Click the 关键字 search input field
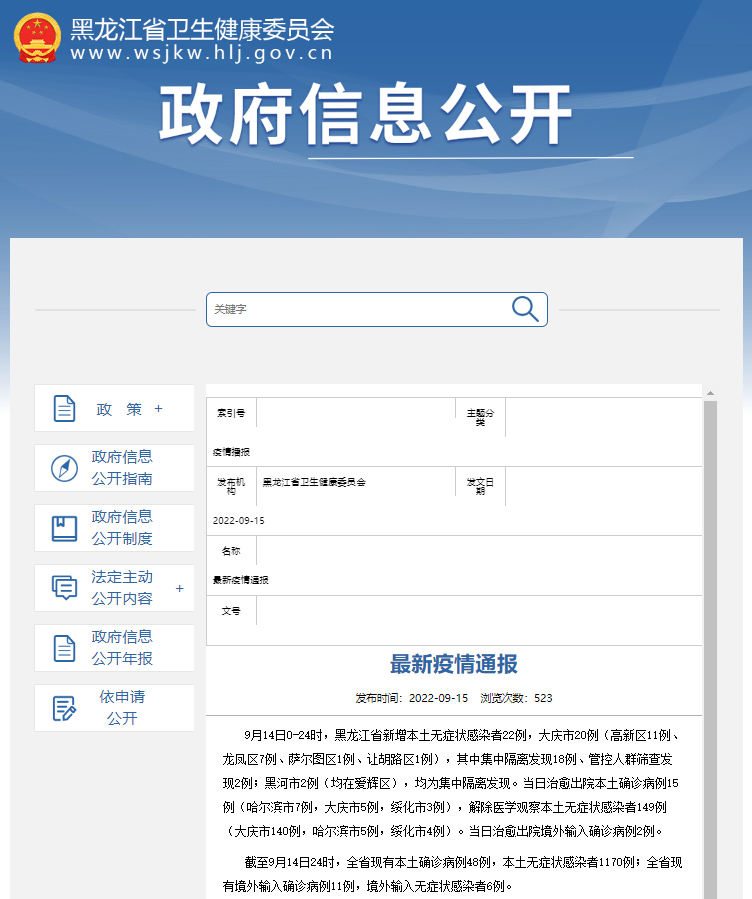 (x=355, y=309)
